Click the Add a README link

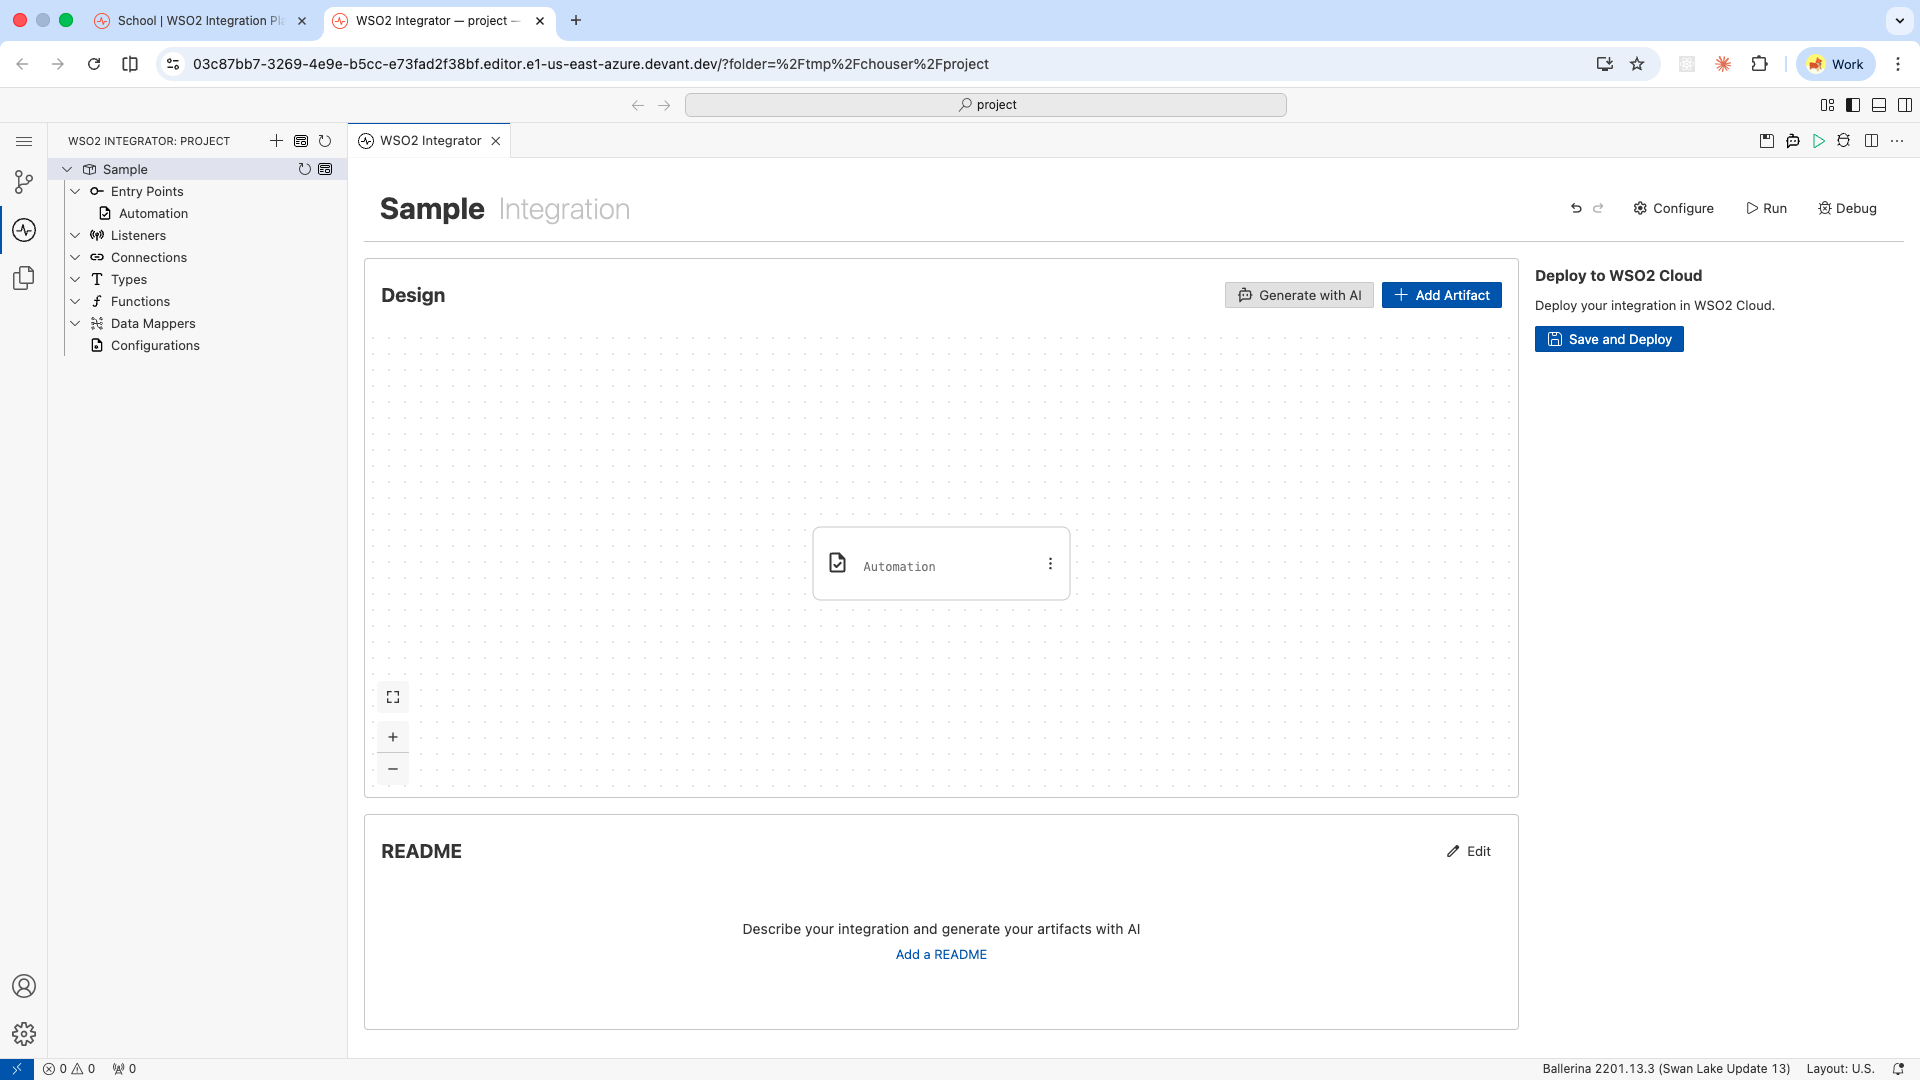[x=941, y=954]
